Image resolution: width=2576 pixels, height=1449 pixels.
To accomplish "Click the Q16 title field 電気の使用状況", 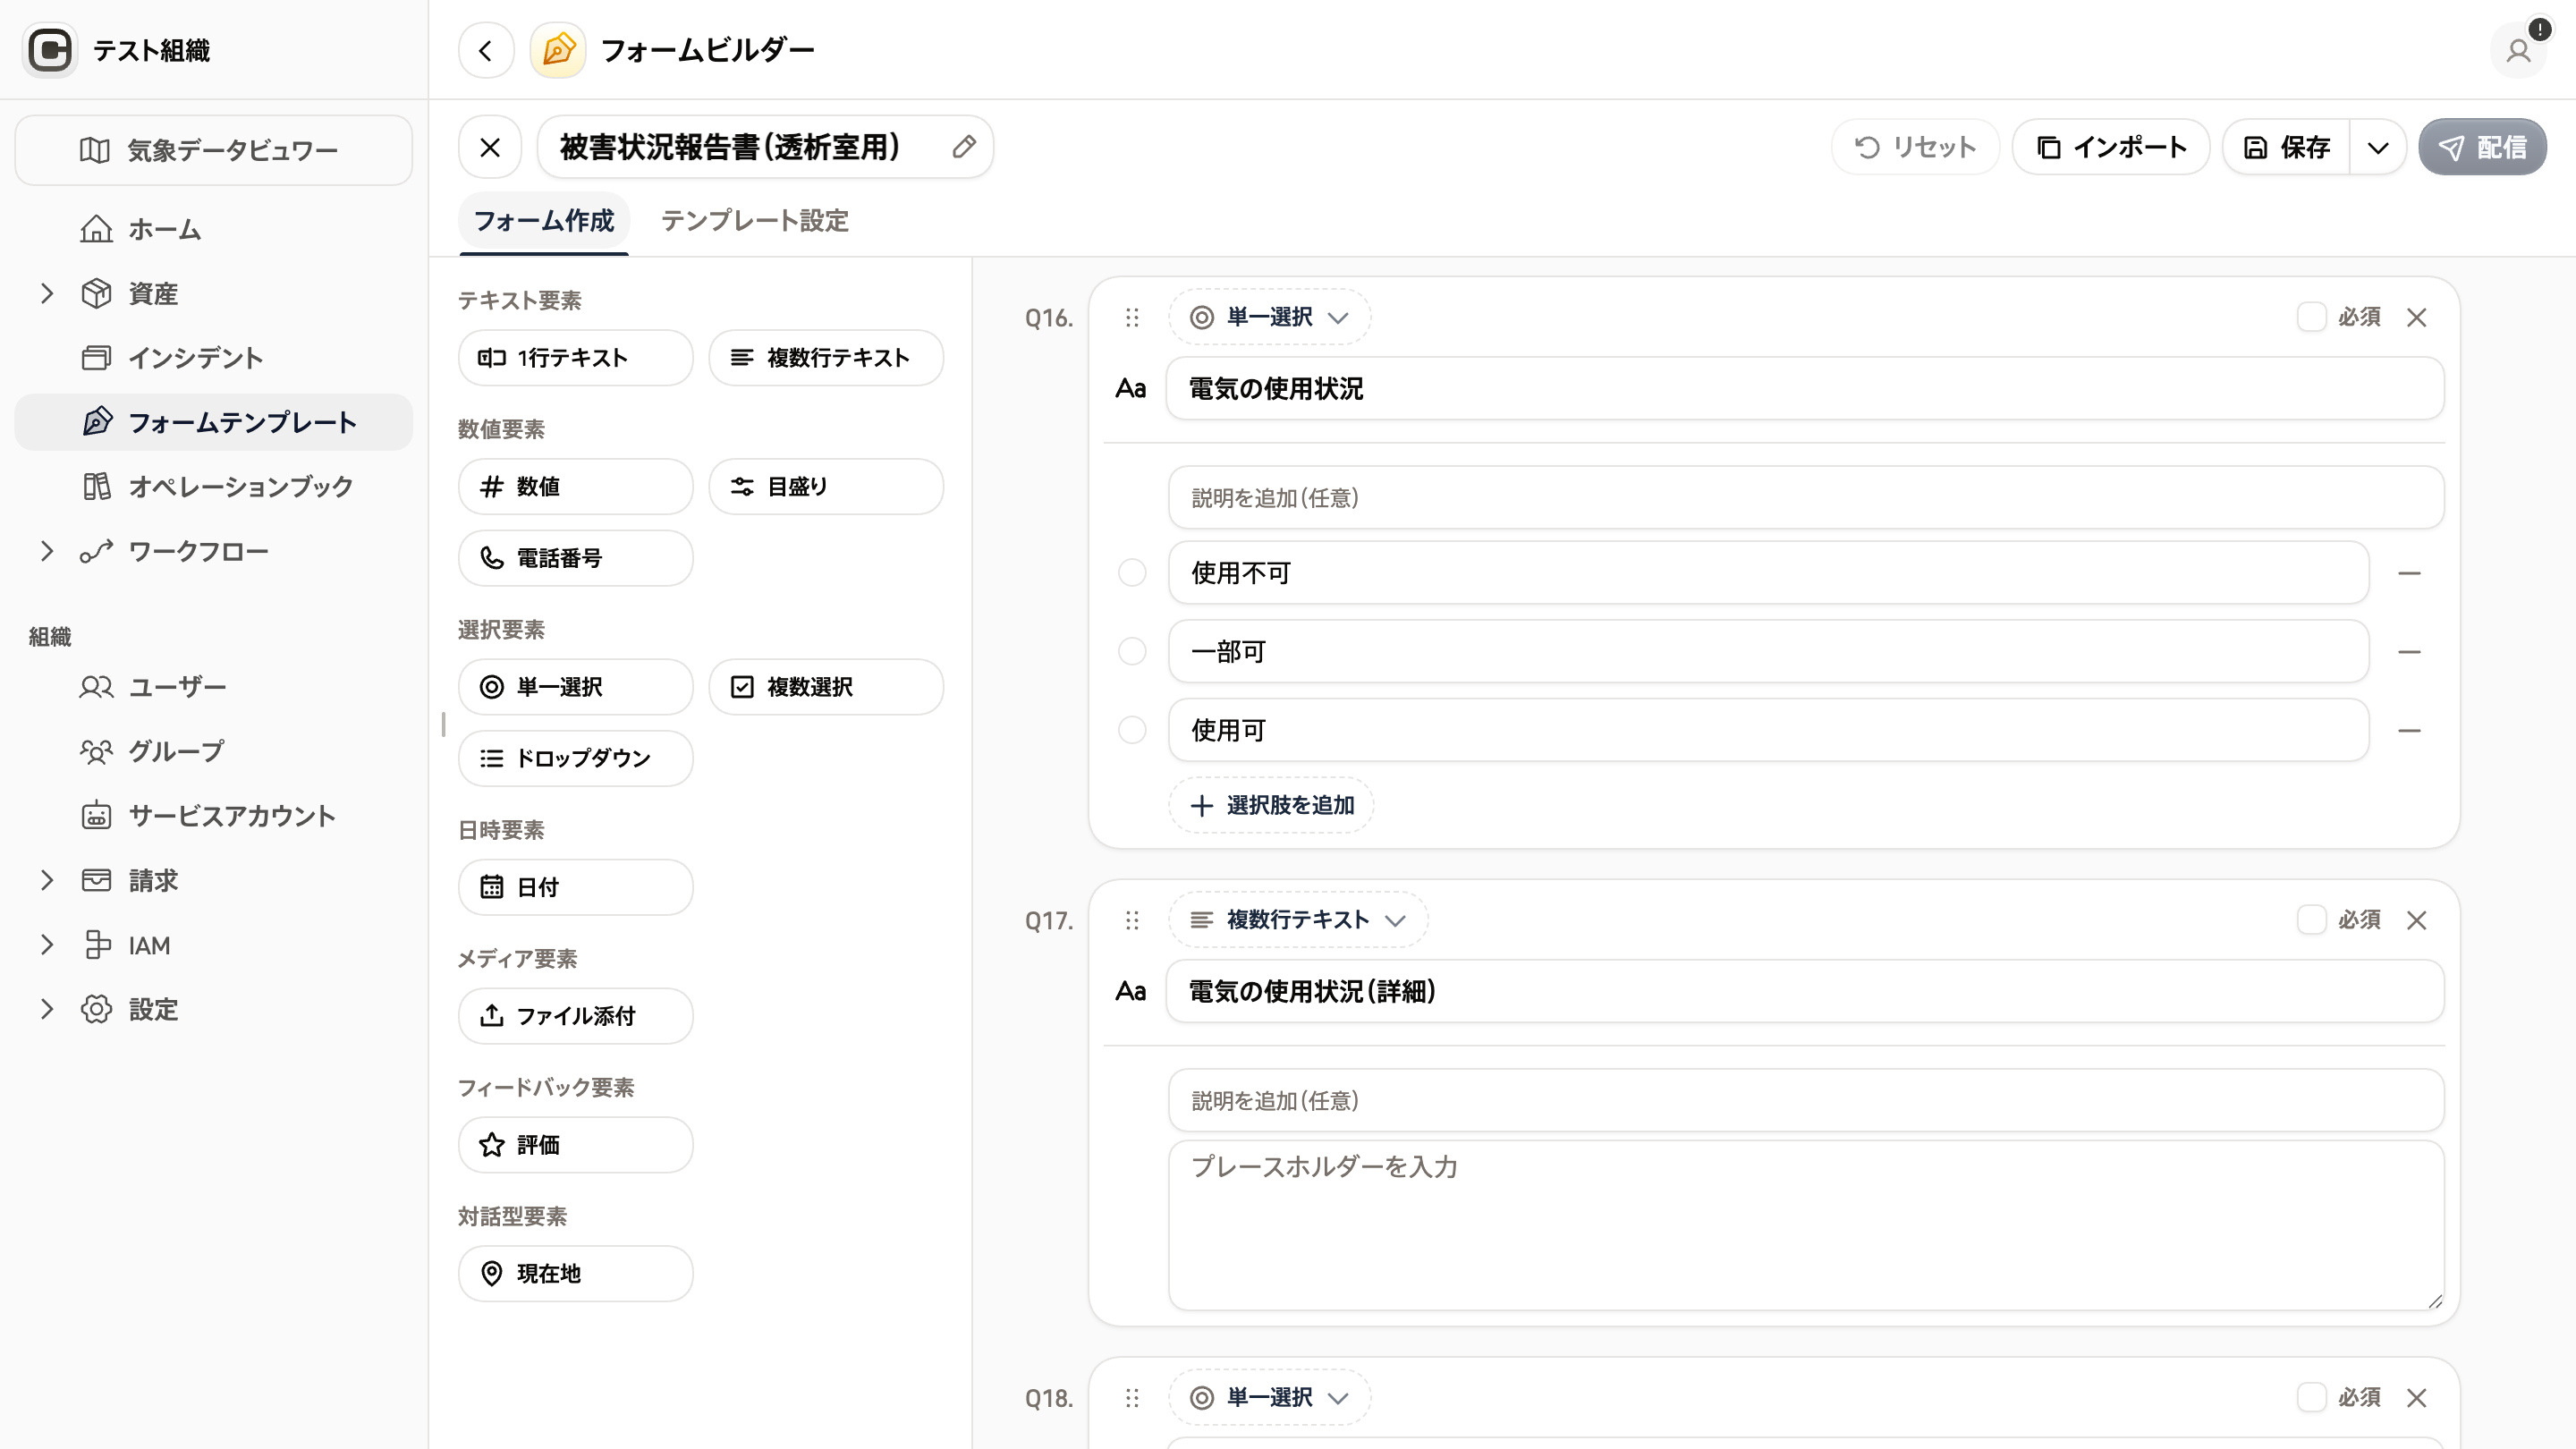I will 1805,389.
